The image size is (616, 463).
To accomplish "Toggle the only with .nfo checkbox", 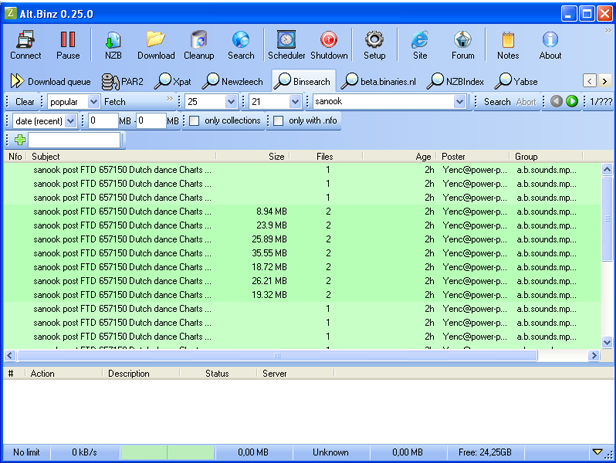I will point(278,121).
